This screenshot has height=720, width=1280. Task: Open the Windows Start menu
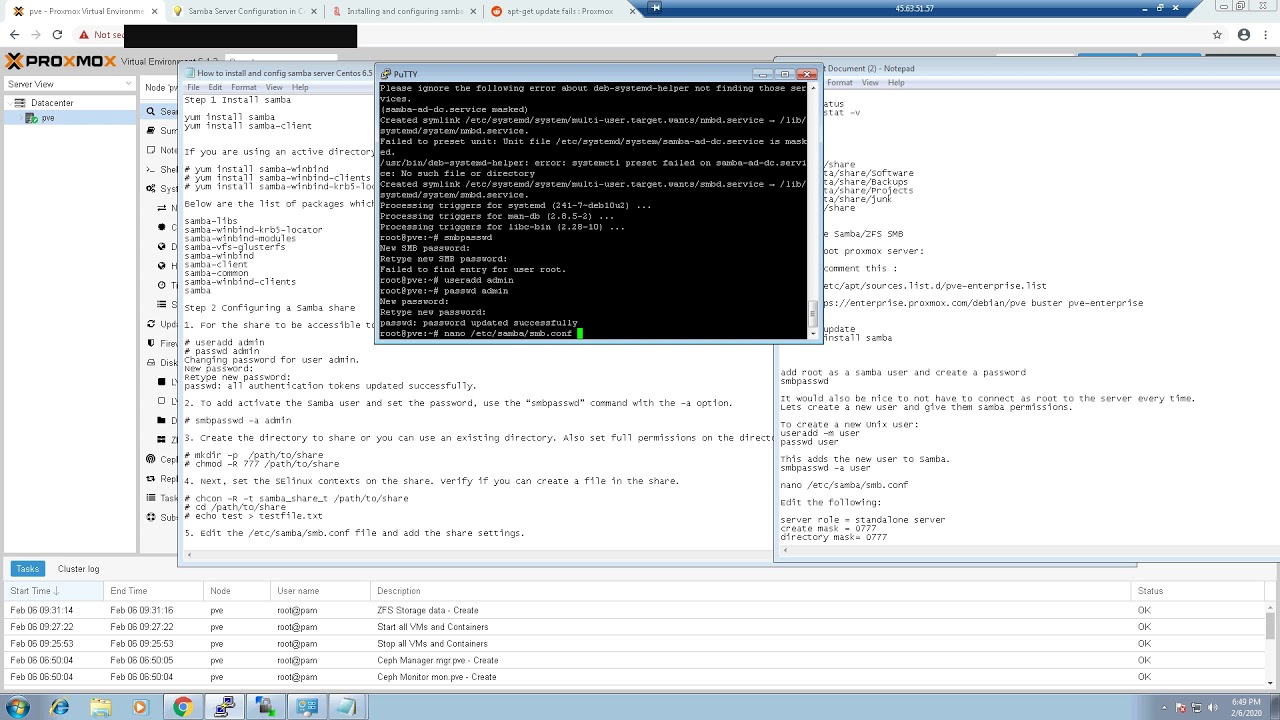coord(17,707)
